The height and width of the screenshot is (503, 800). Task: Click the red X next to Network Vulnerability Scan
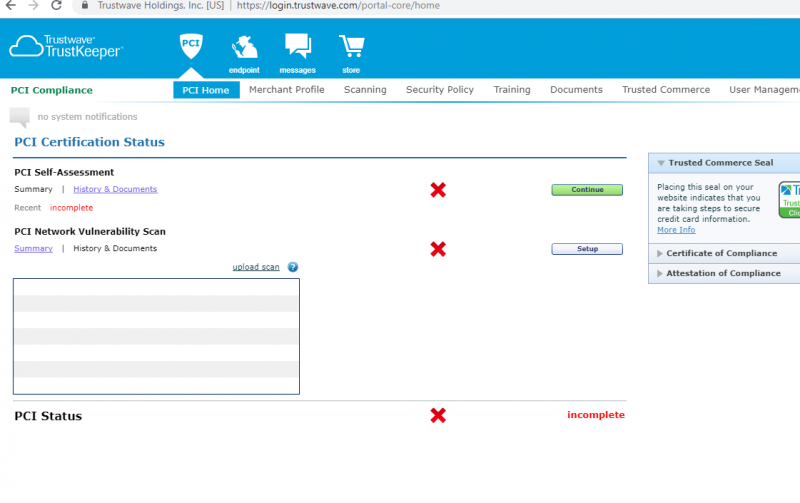click(438, 249)
